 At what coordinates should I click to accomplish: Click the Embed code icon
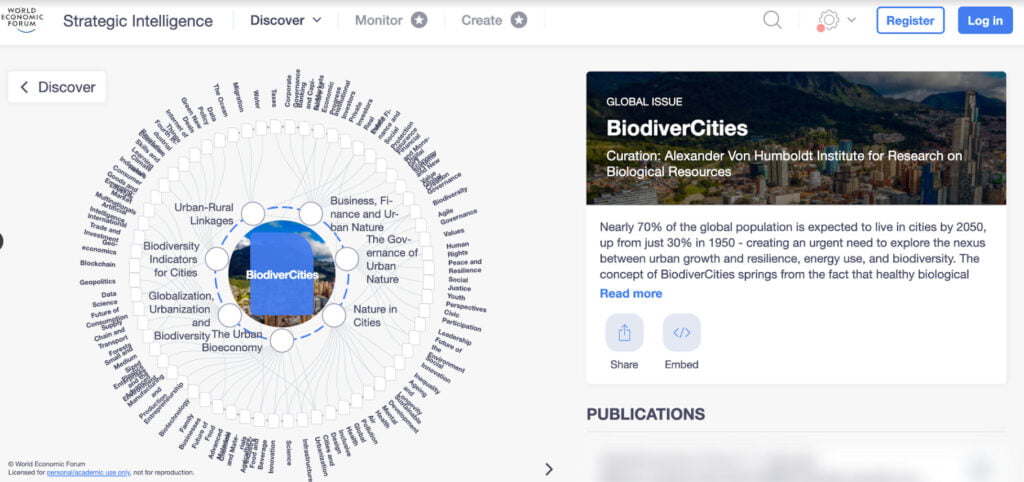pyautogui.click(x=681, y=333)
